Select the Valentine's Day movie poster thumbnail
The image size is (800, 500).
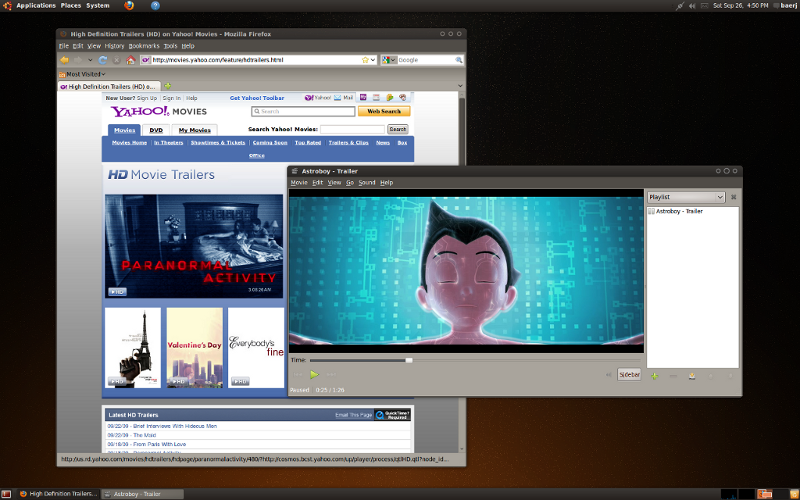pos(194,347)
